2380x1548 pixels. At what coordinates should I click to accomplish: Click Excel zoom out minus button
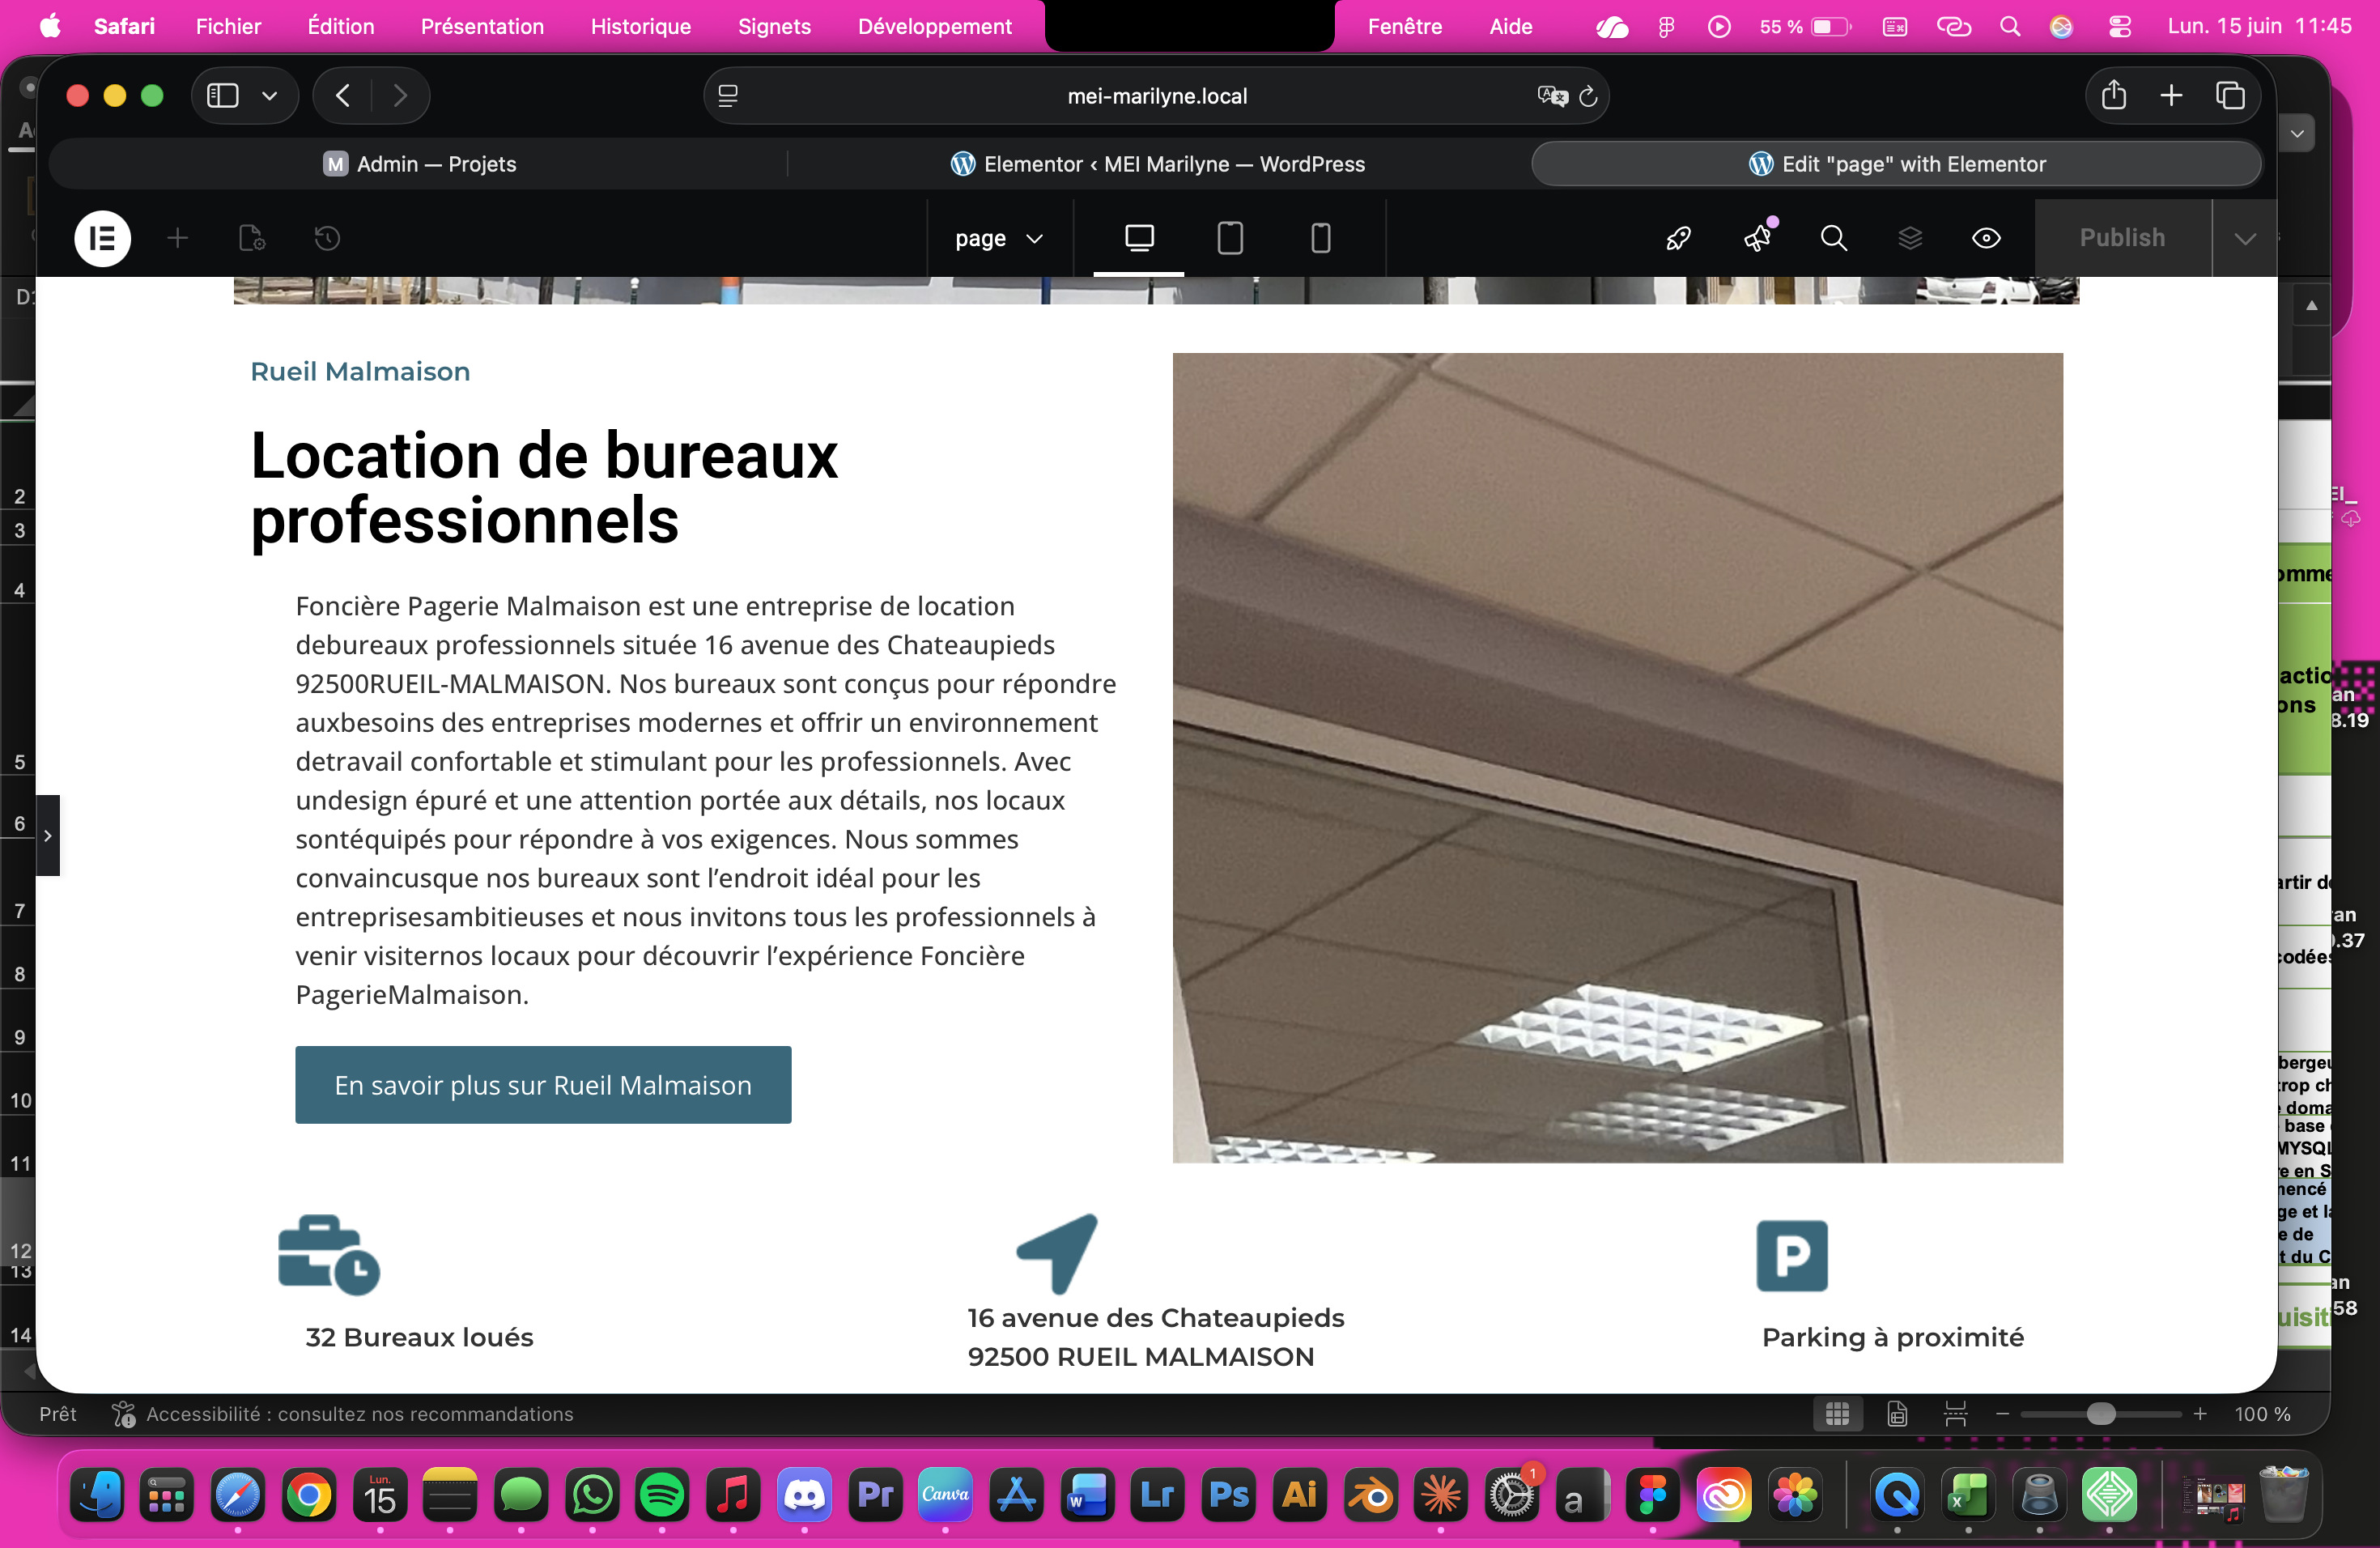[2002, 1414]
